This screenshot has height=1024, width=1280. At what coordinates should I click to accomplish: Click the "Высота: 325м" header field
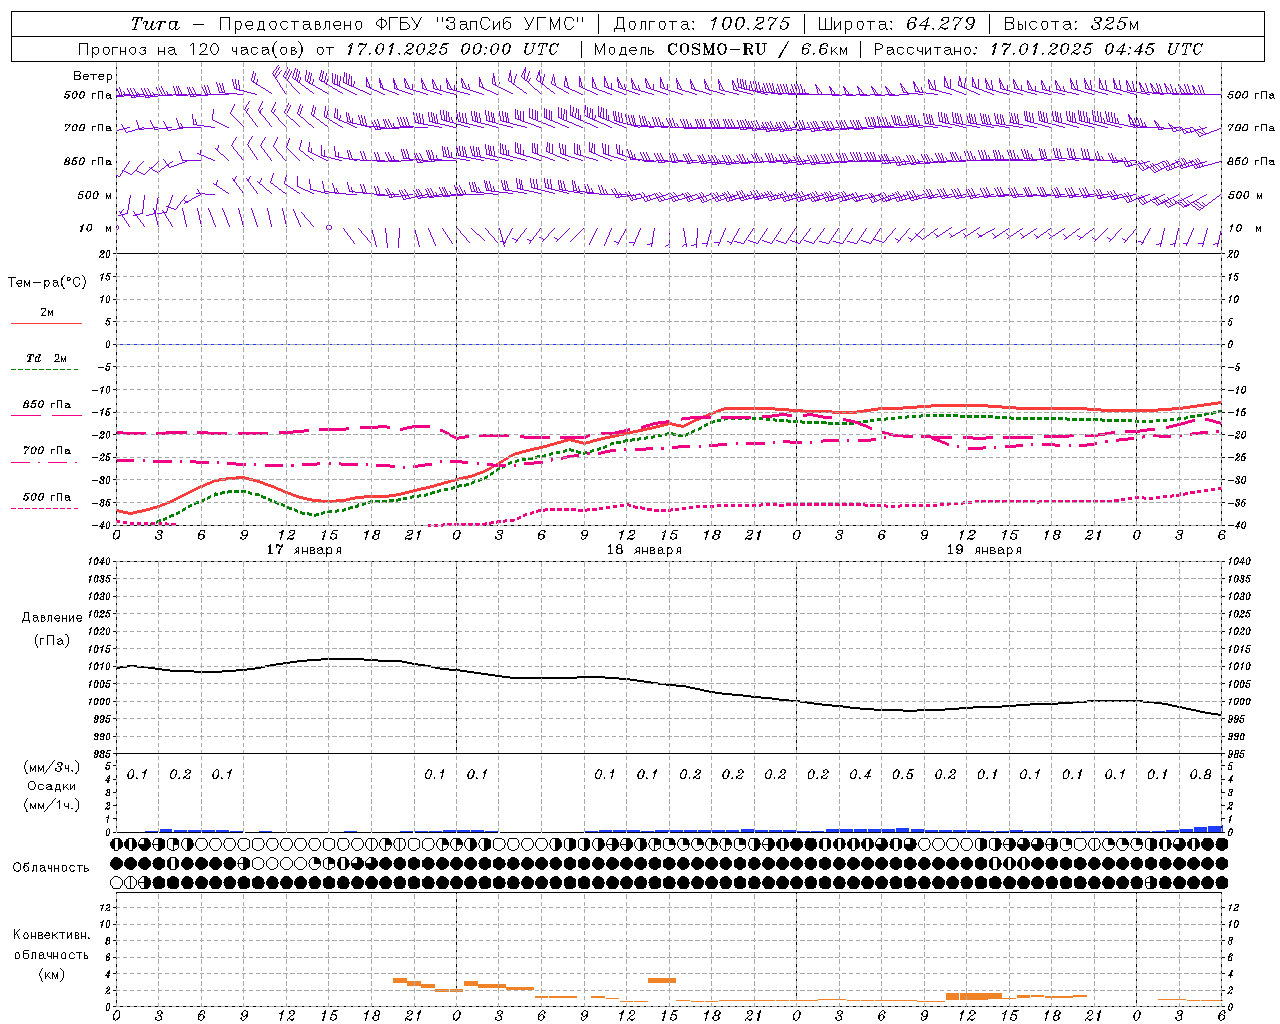tap(1070, 24)
